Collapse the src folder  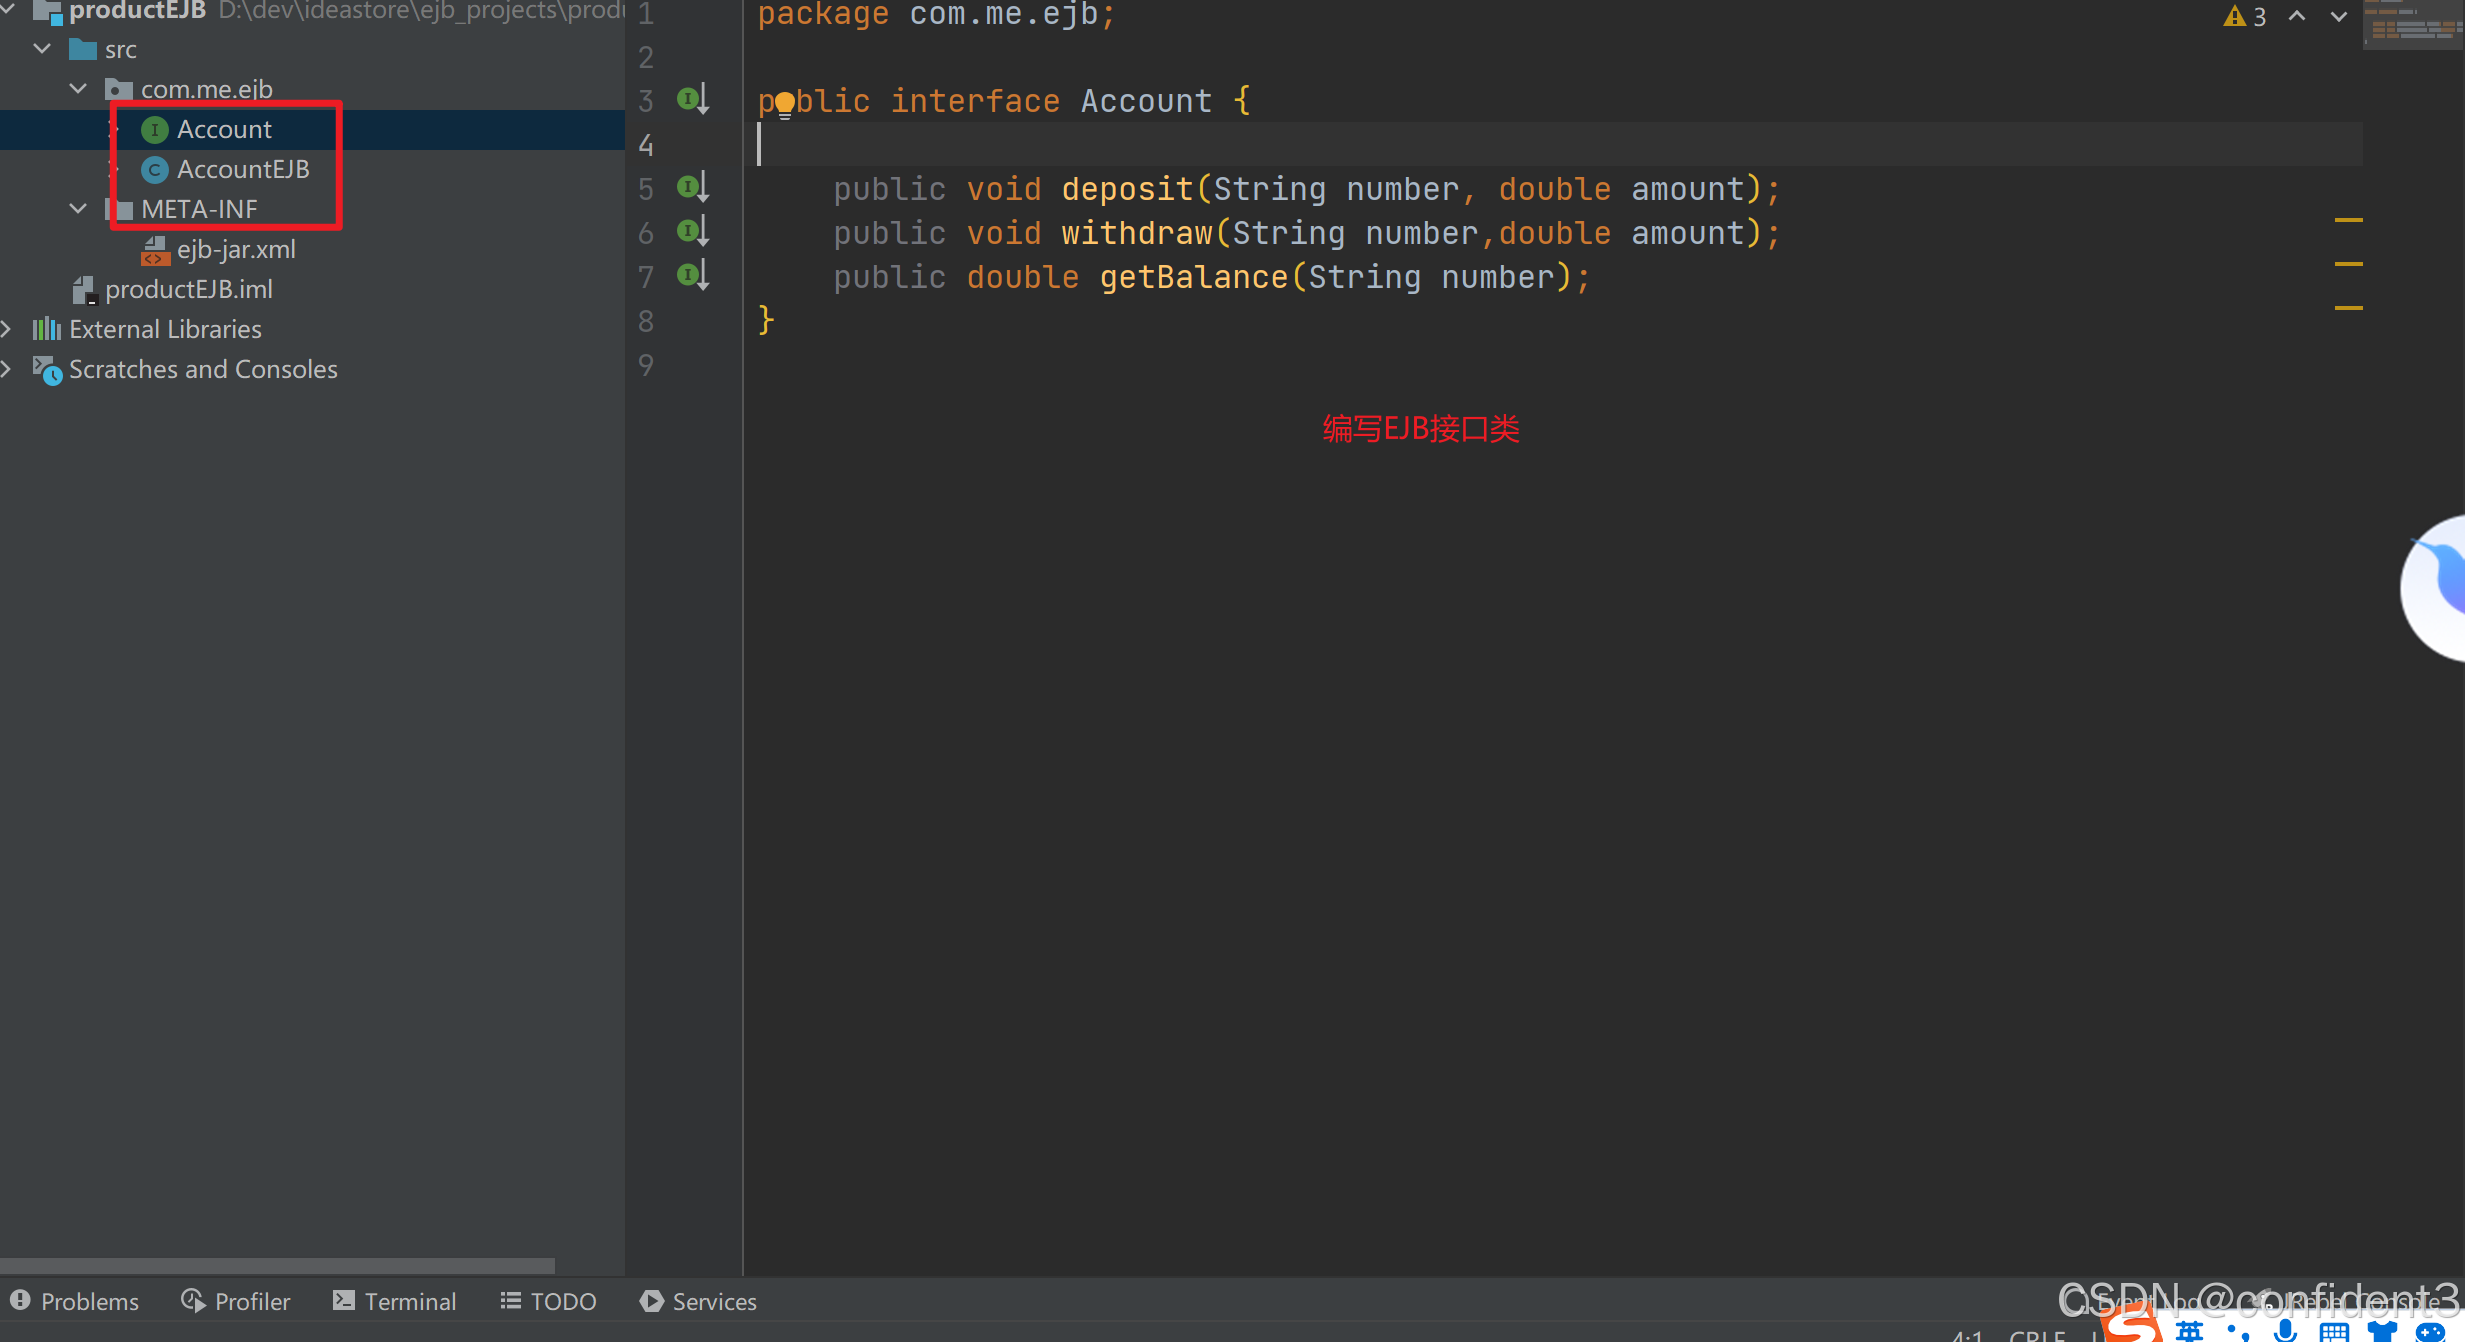tap(42, 49)
